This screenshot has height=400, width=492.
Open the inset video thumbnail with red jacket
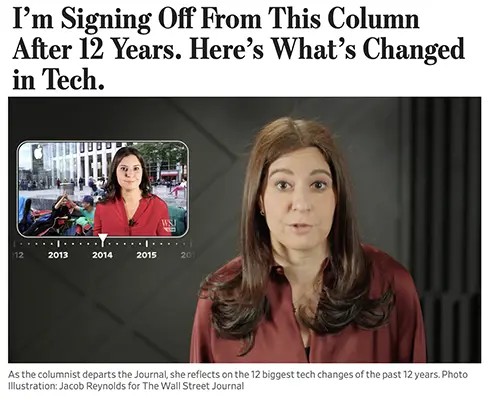pos(103,189)
